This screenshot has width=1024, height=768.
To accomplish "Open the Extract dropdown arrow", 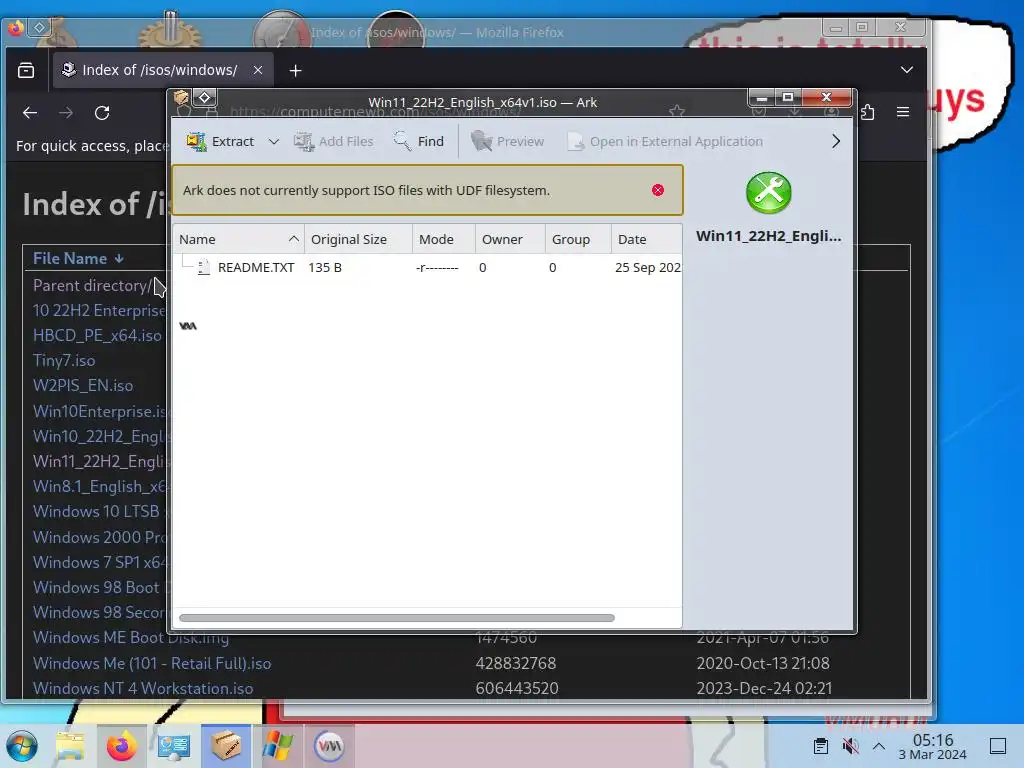I will click(x=274, y=142).
